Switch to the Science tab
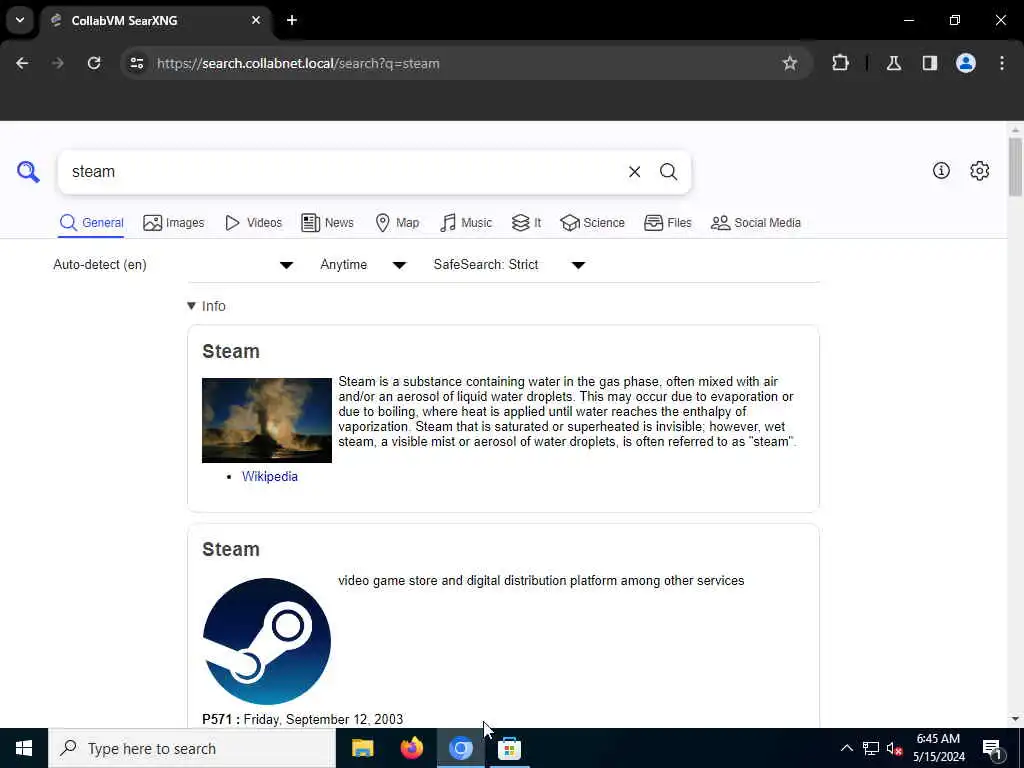Screen dimensions: 1024x768 592,223
